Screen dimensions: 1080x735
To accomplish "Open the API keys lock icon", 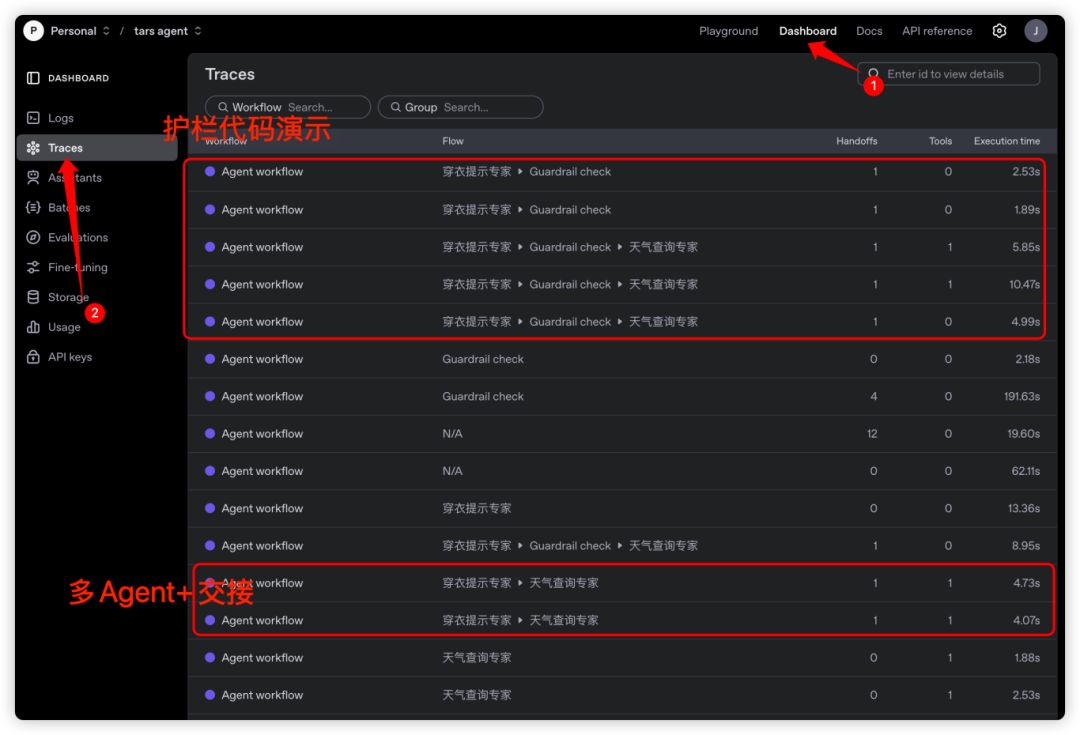I will (x=33, y=357).
